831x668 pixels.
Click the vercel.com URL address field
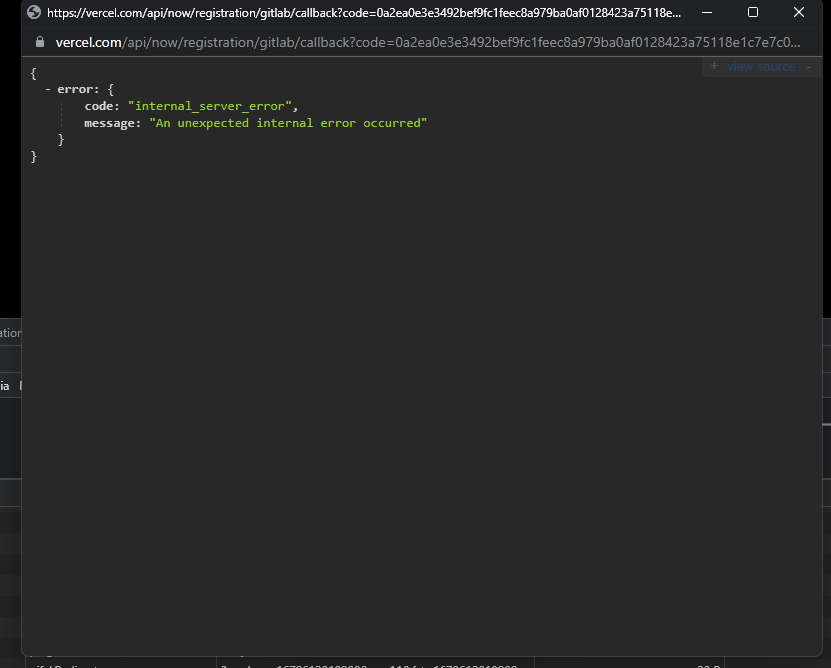pyautogui.click(x=428, y=42)
